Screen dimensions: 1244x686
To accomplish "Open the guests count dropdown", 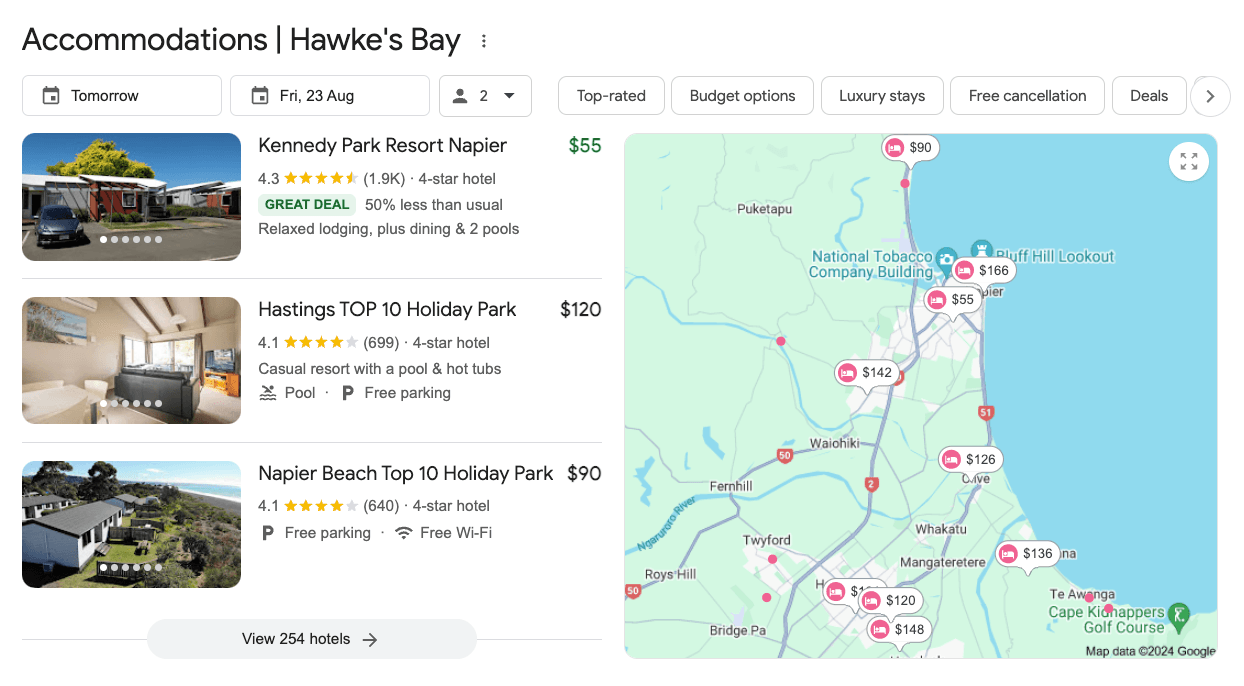I will pyautogui.click(x=485, y=96).
